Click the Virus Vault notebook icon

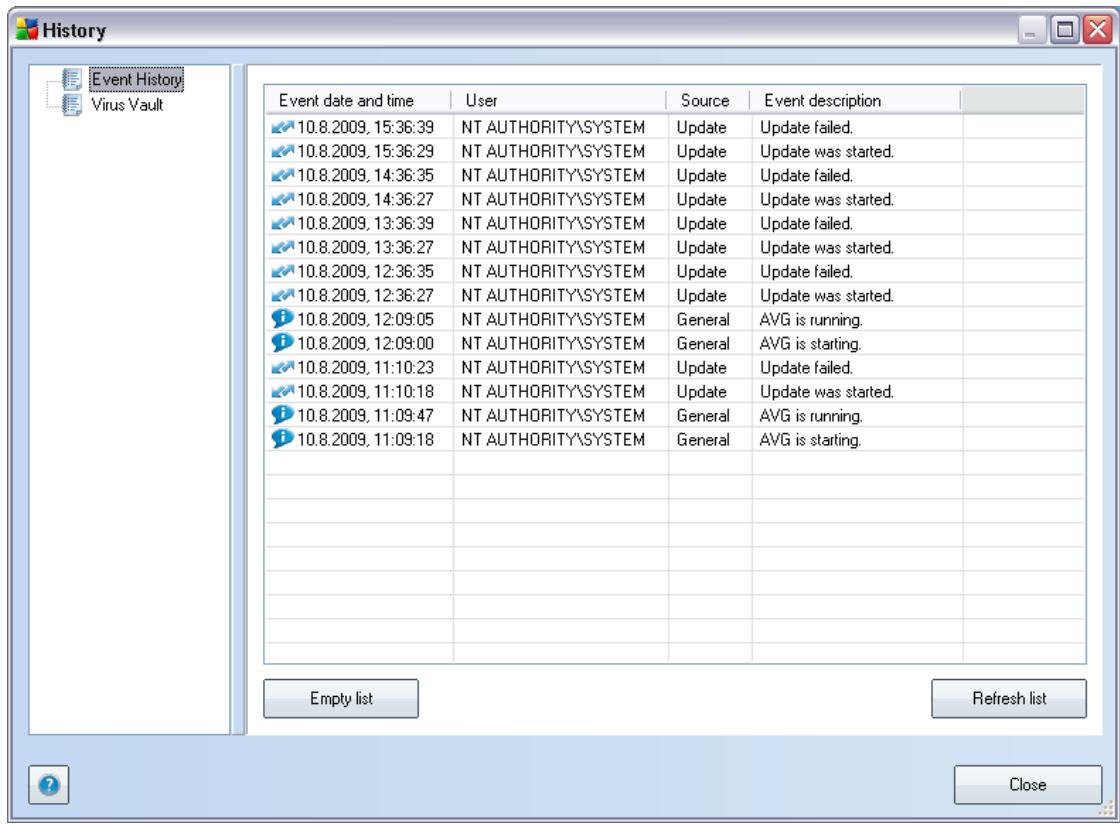click(71, 105)
